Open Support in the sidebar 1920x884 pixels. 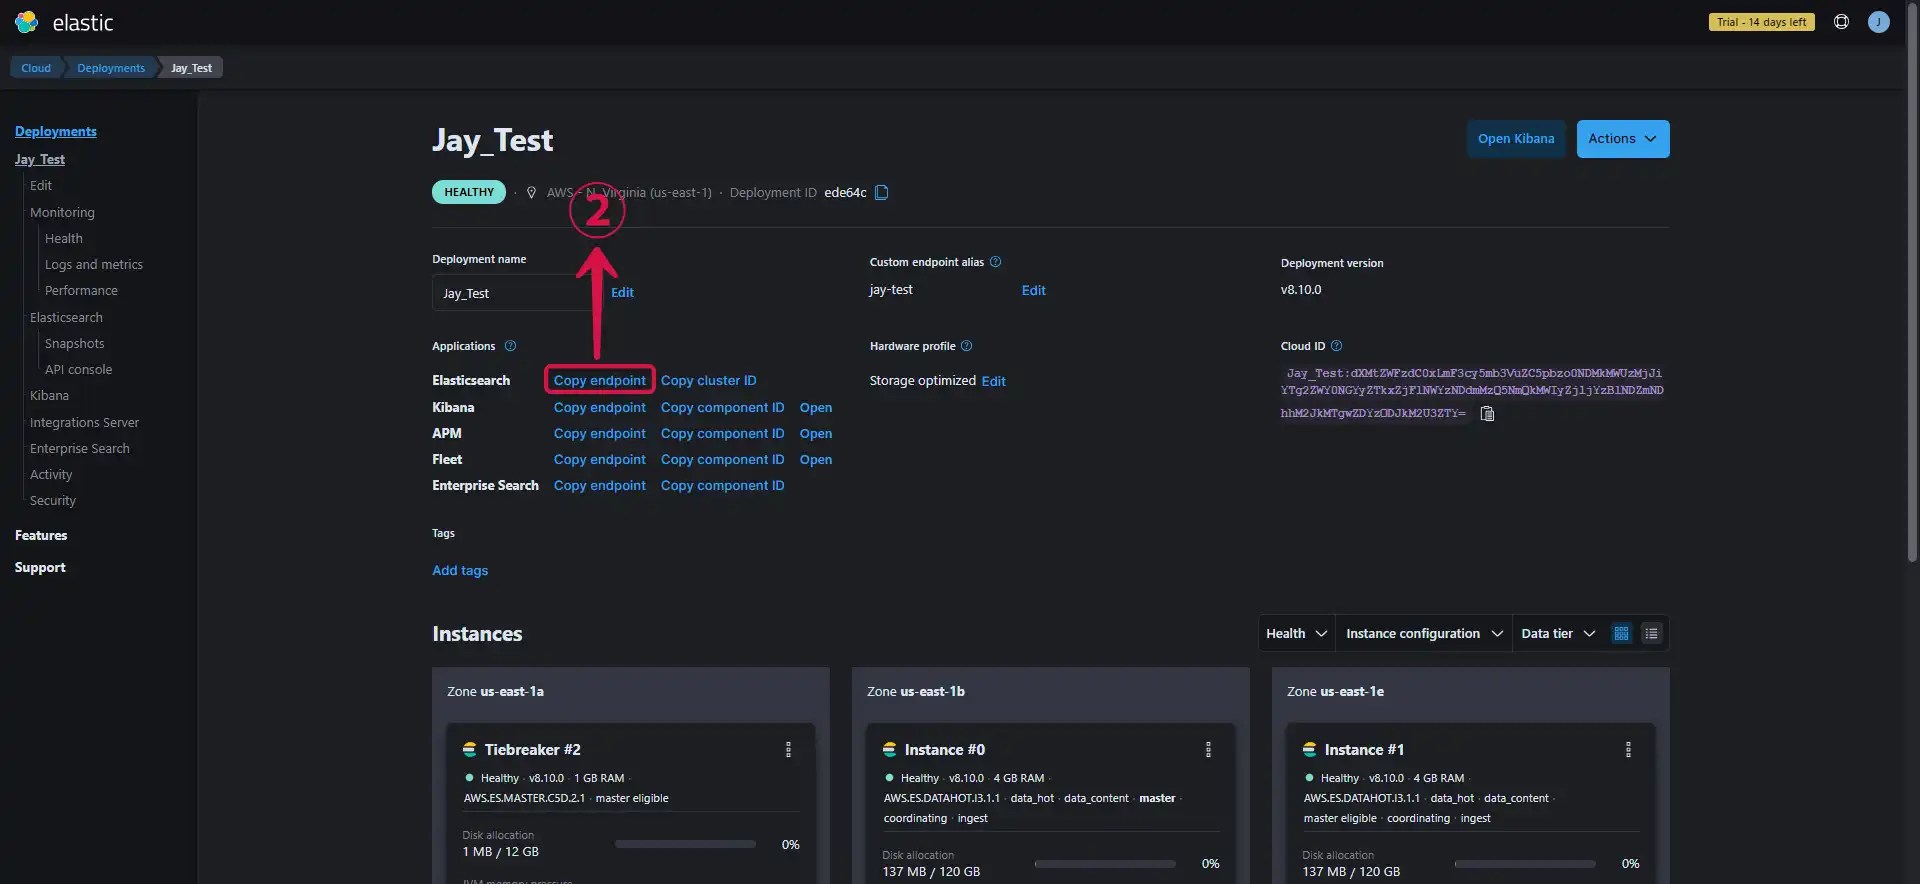40,568
